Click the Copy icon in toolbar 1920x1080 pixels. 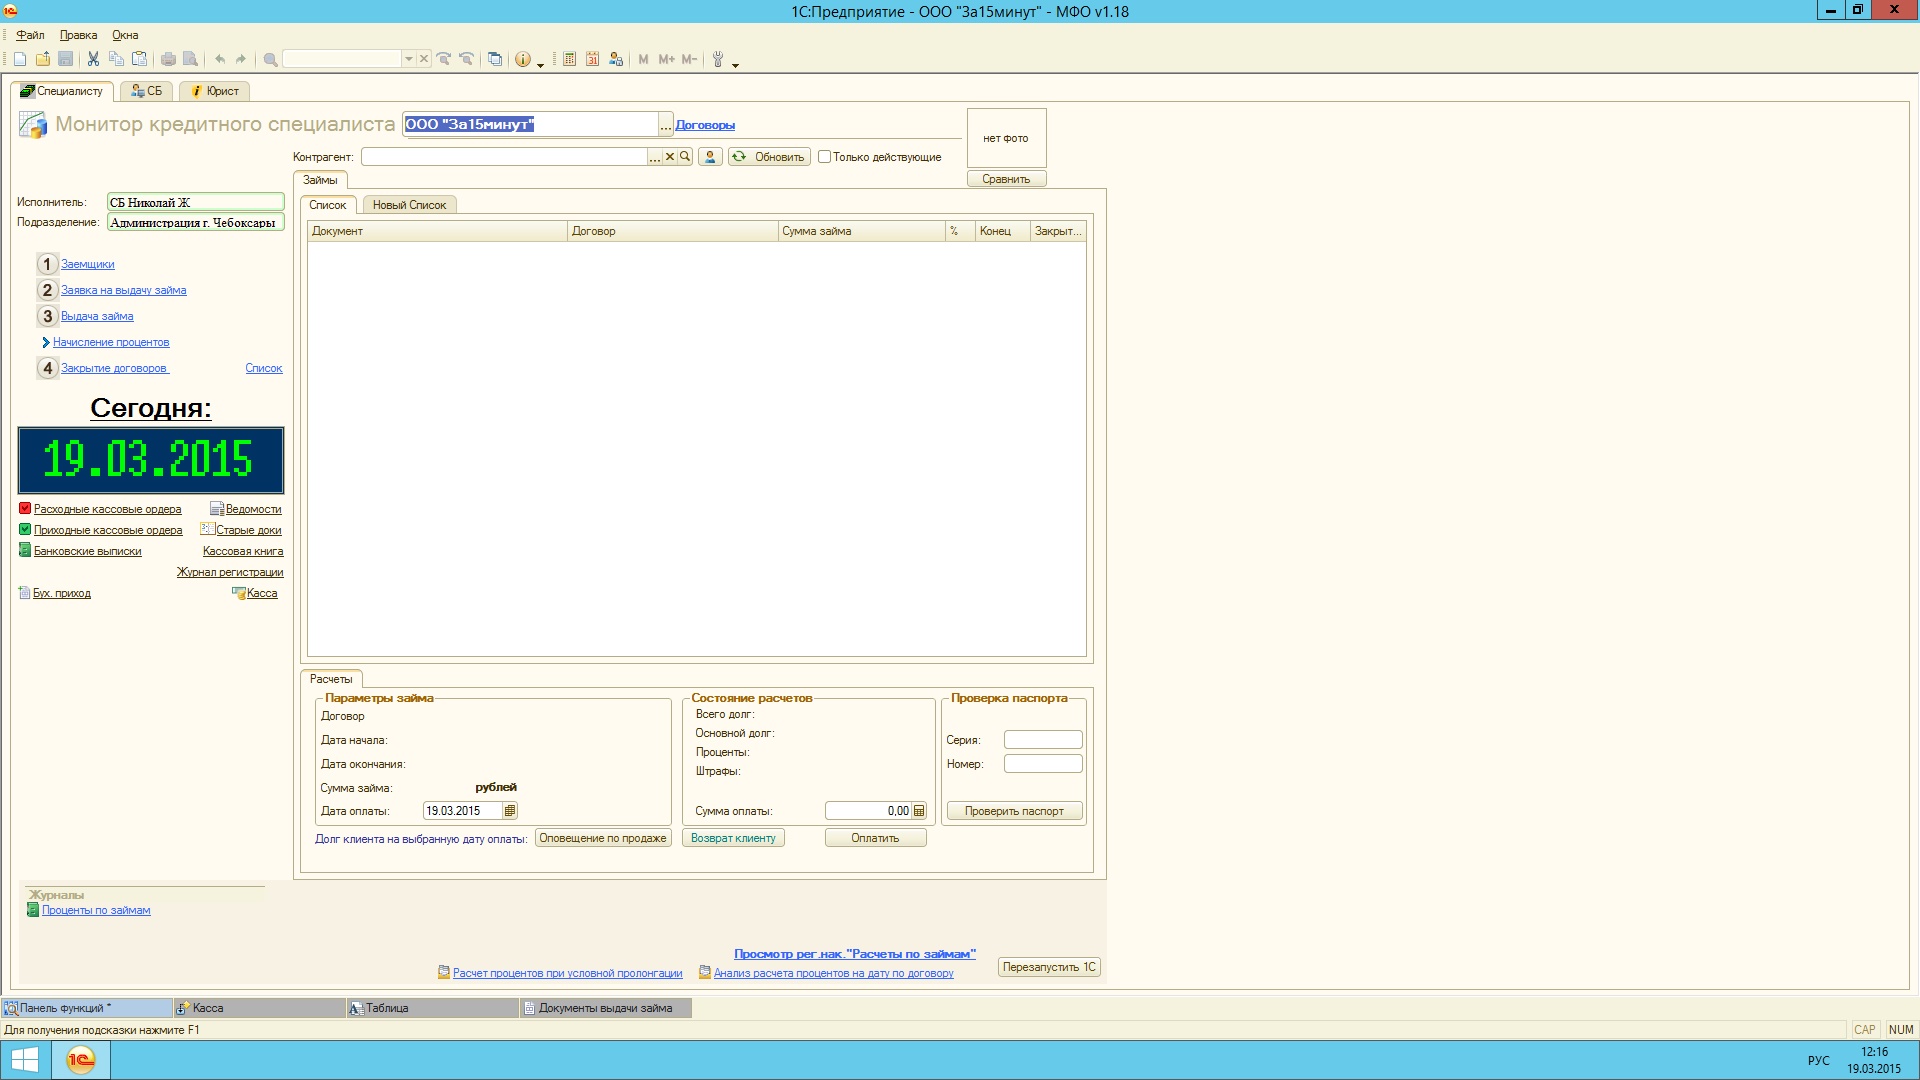[116, 60]
